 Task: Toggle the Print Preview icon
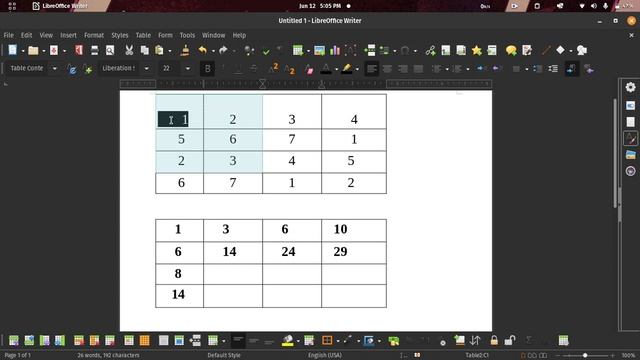click(x=110, y=50)
